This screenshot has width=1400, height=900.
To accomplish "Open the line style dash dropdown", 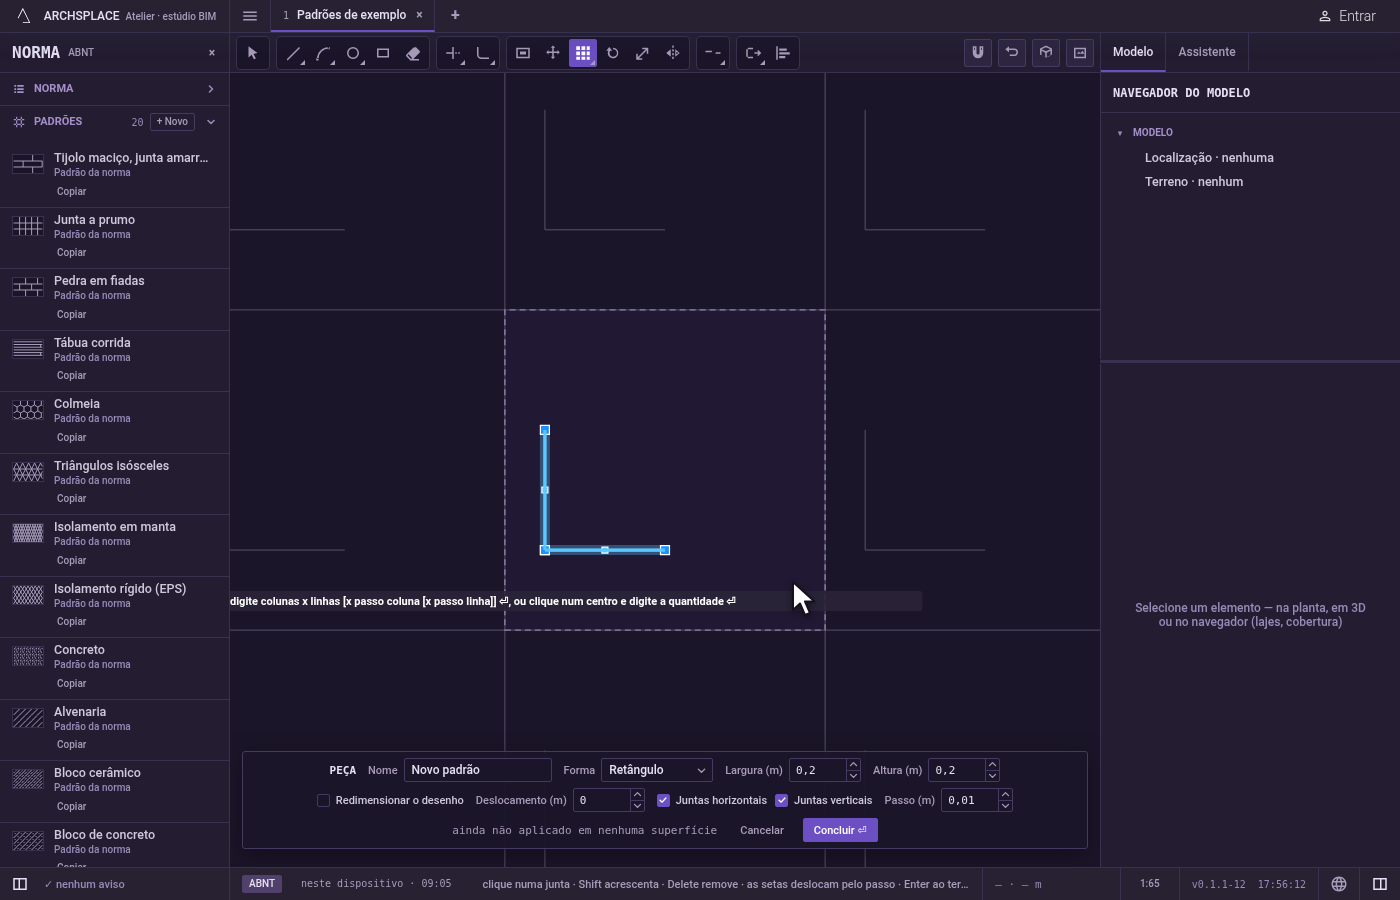I will click(x=713, y=53).
